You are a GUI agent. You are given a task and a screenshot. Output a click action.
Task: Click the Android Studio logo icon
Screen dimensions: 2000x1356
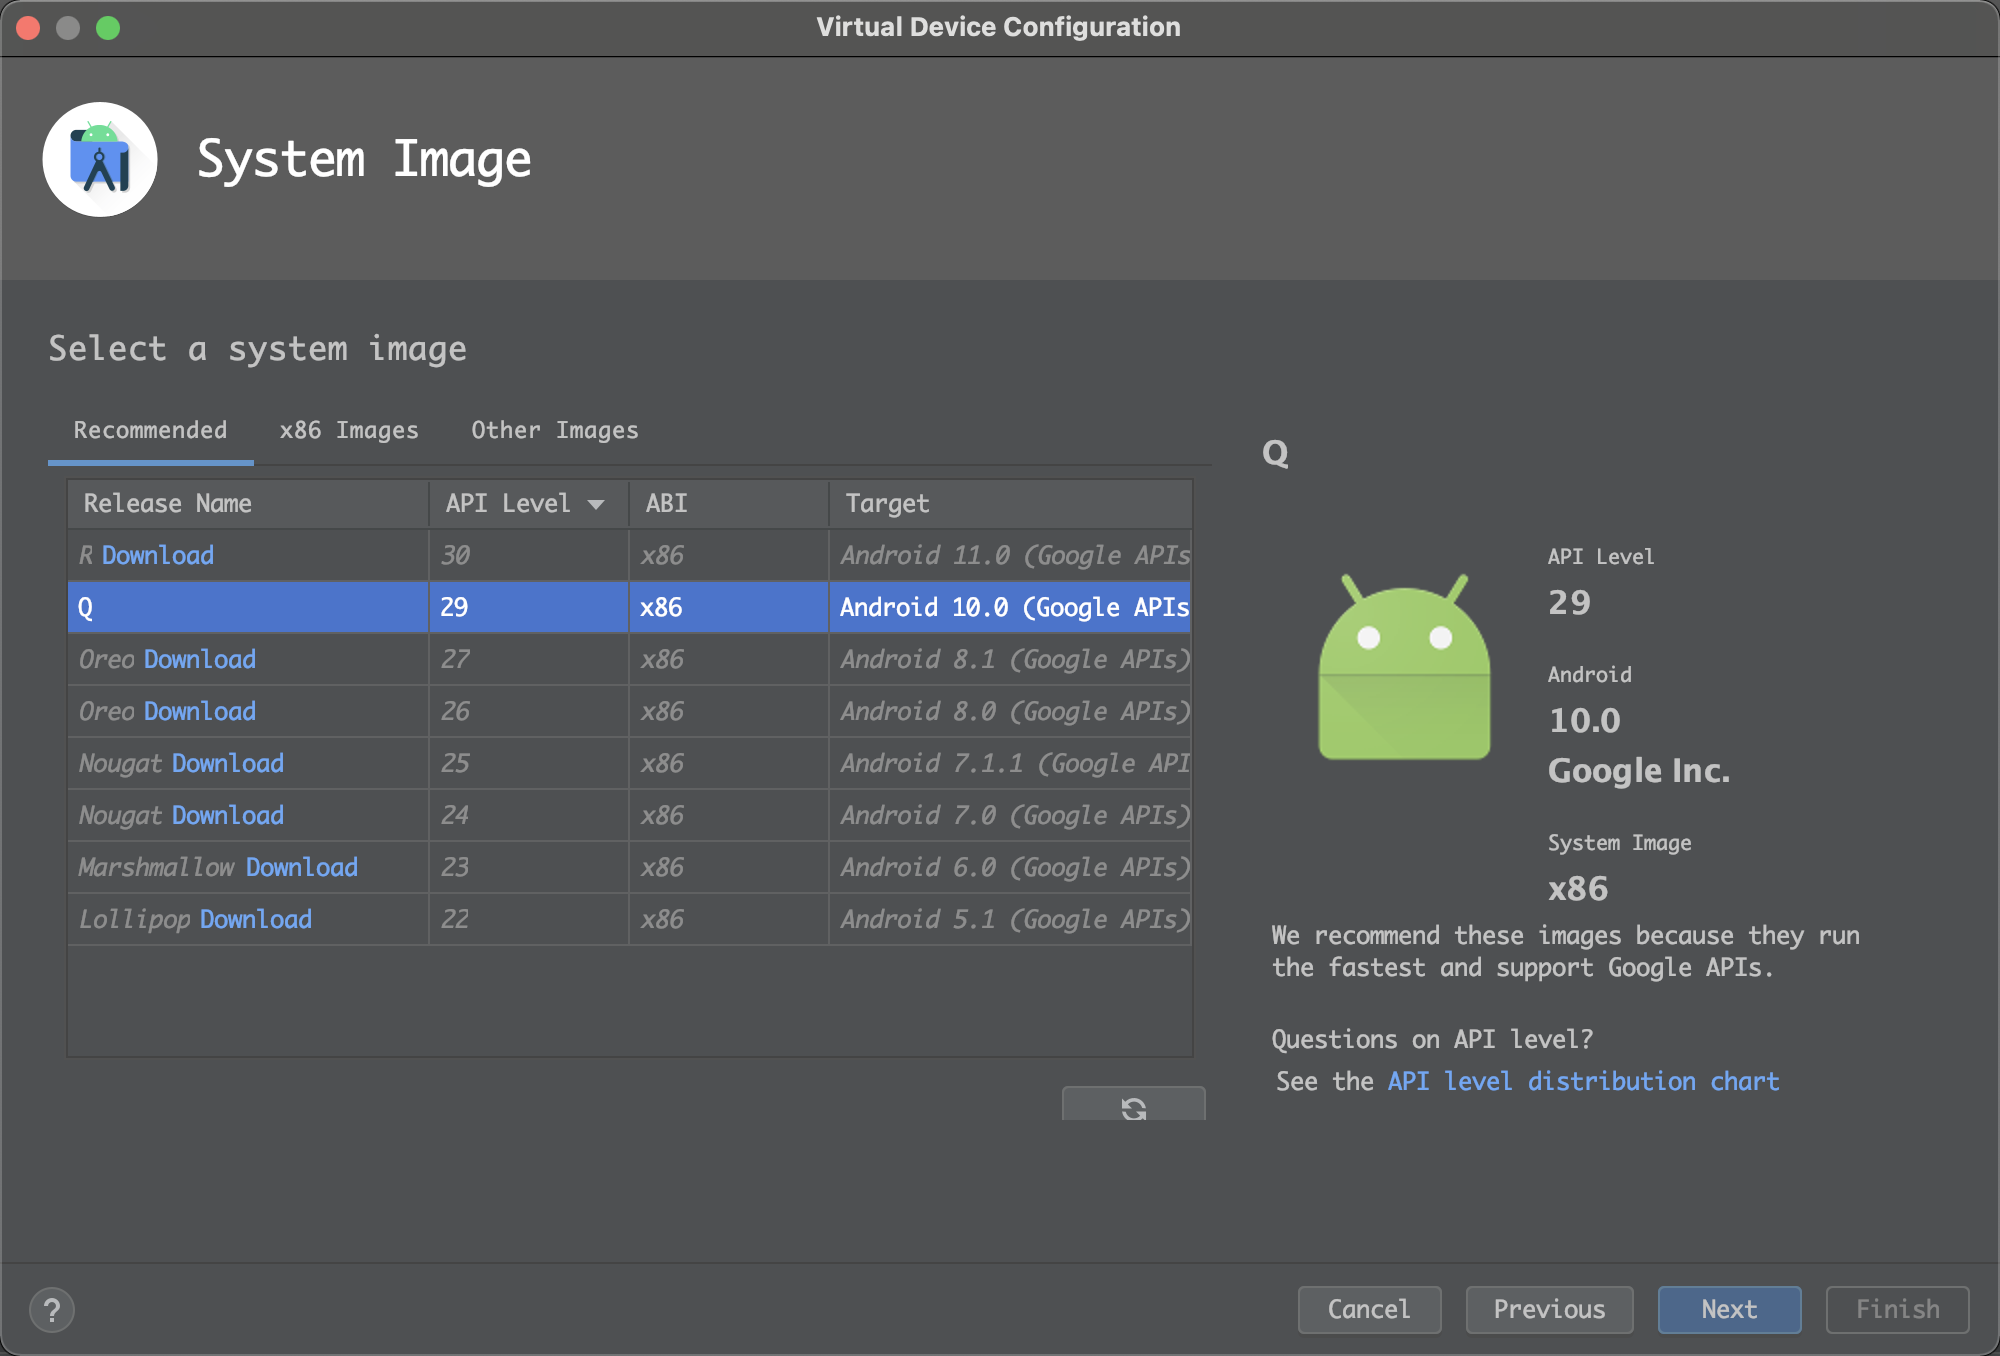point(100,159)
